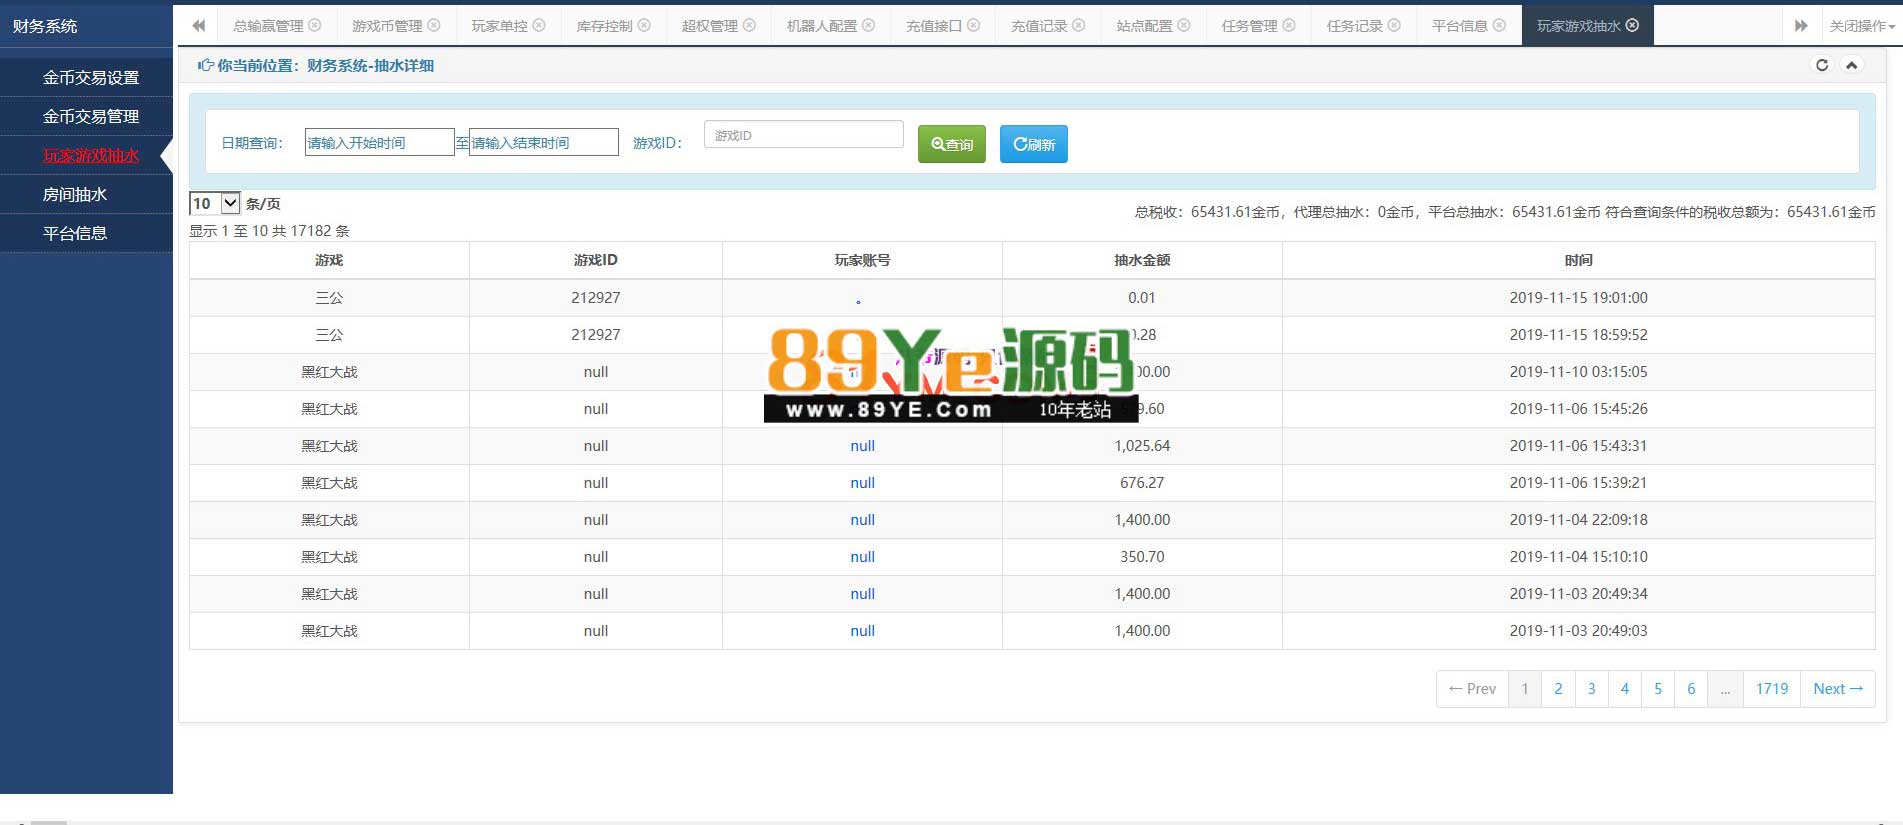
Task: Close the 超权管理 tab
Action: pos(749,25)
